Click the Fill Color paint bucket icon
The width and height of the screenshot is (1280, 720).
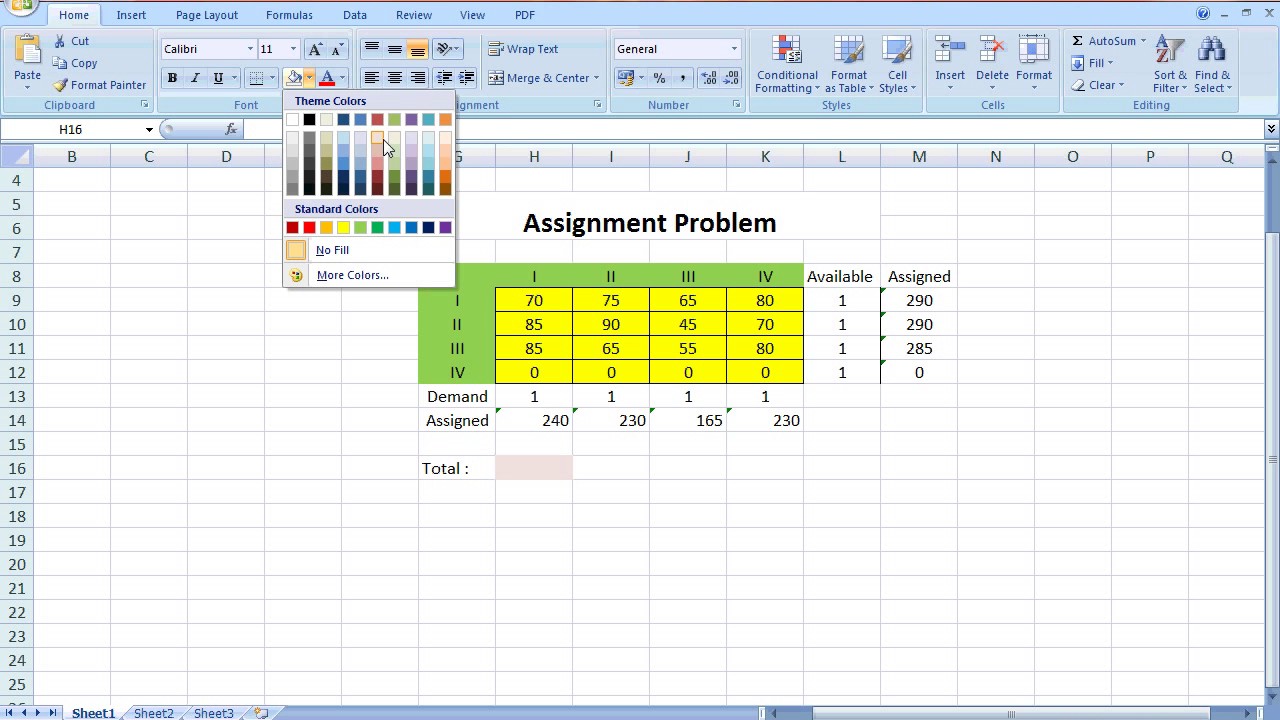click(294, 78)
